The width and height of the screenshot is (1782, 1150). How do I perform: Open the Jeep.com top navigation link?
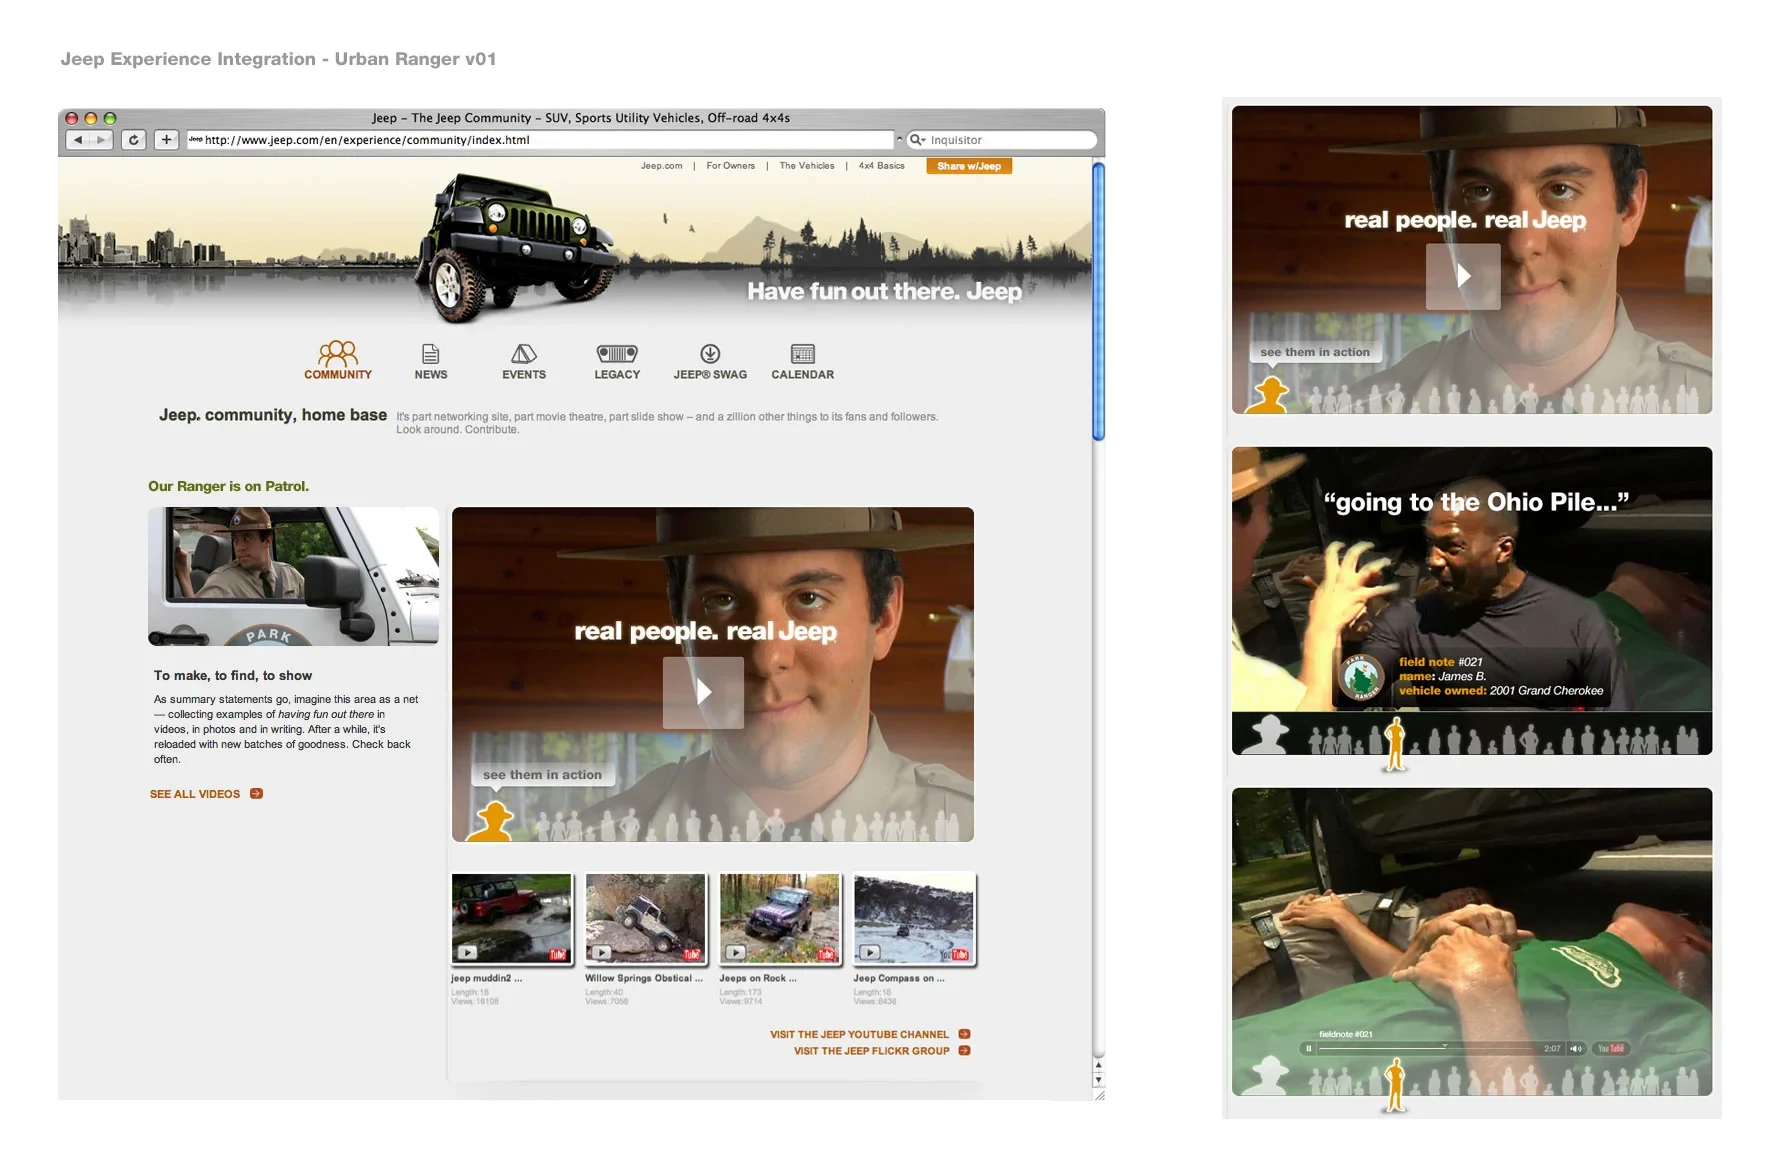coord(661,166)
